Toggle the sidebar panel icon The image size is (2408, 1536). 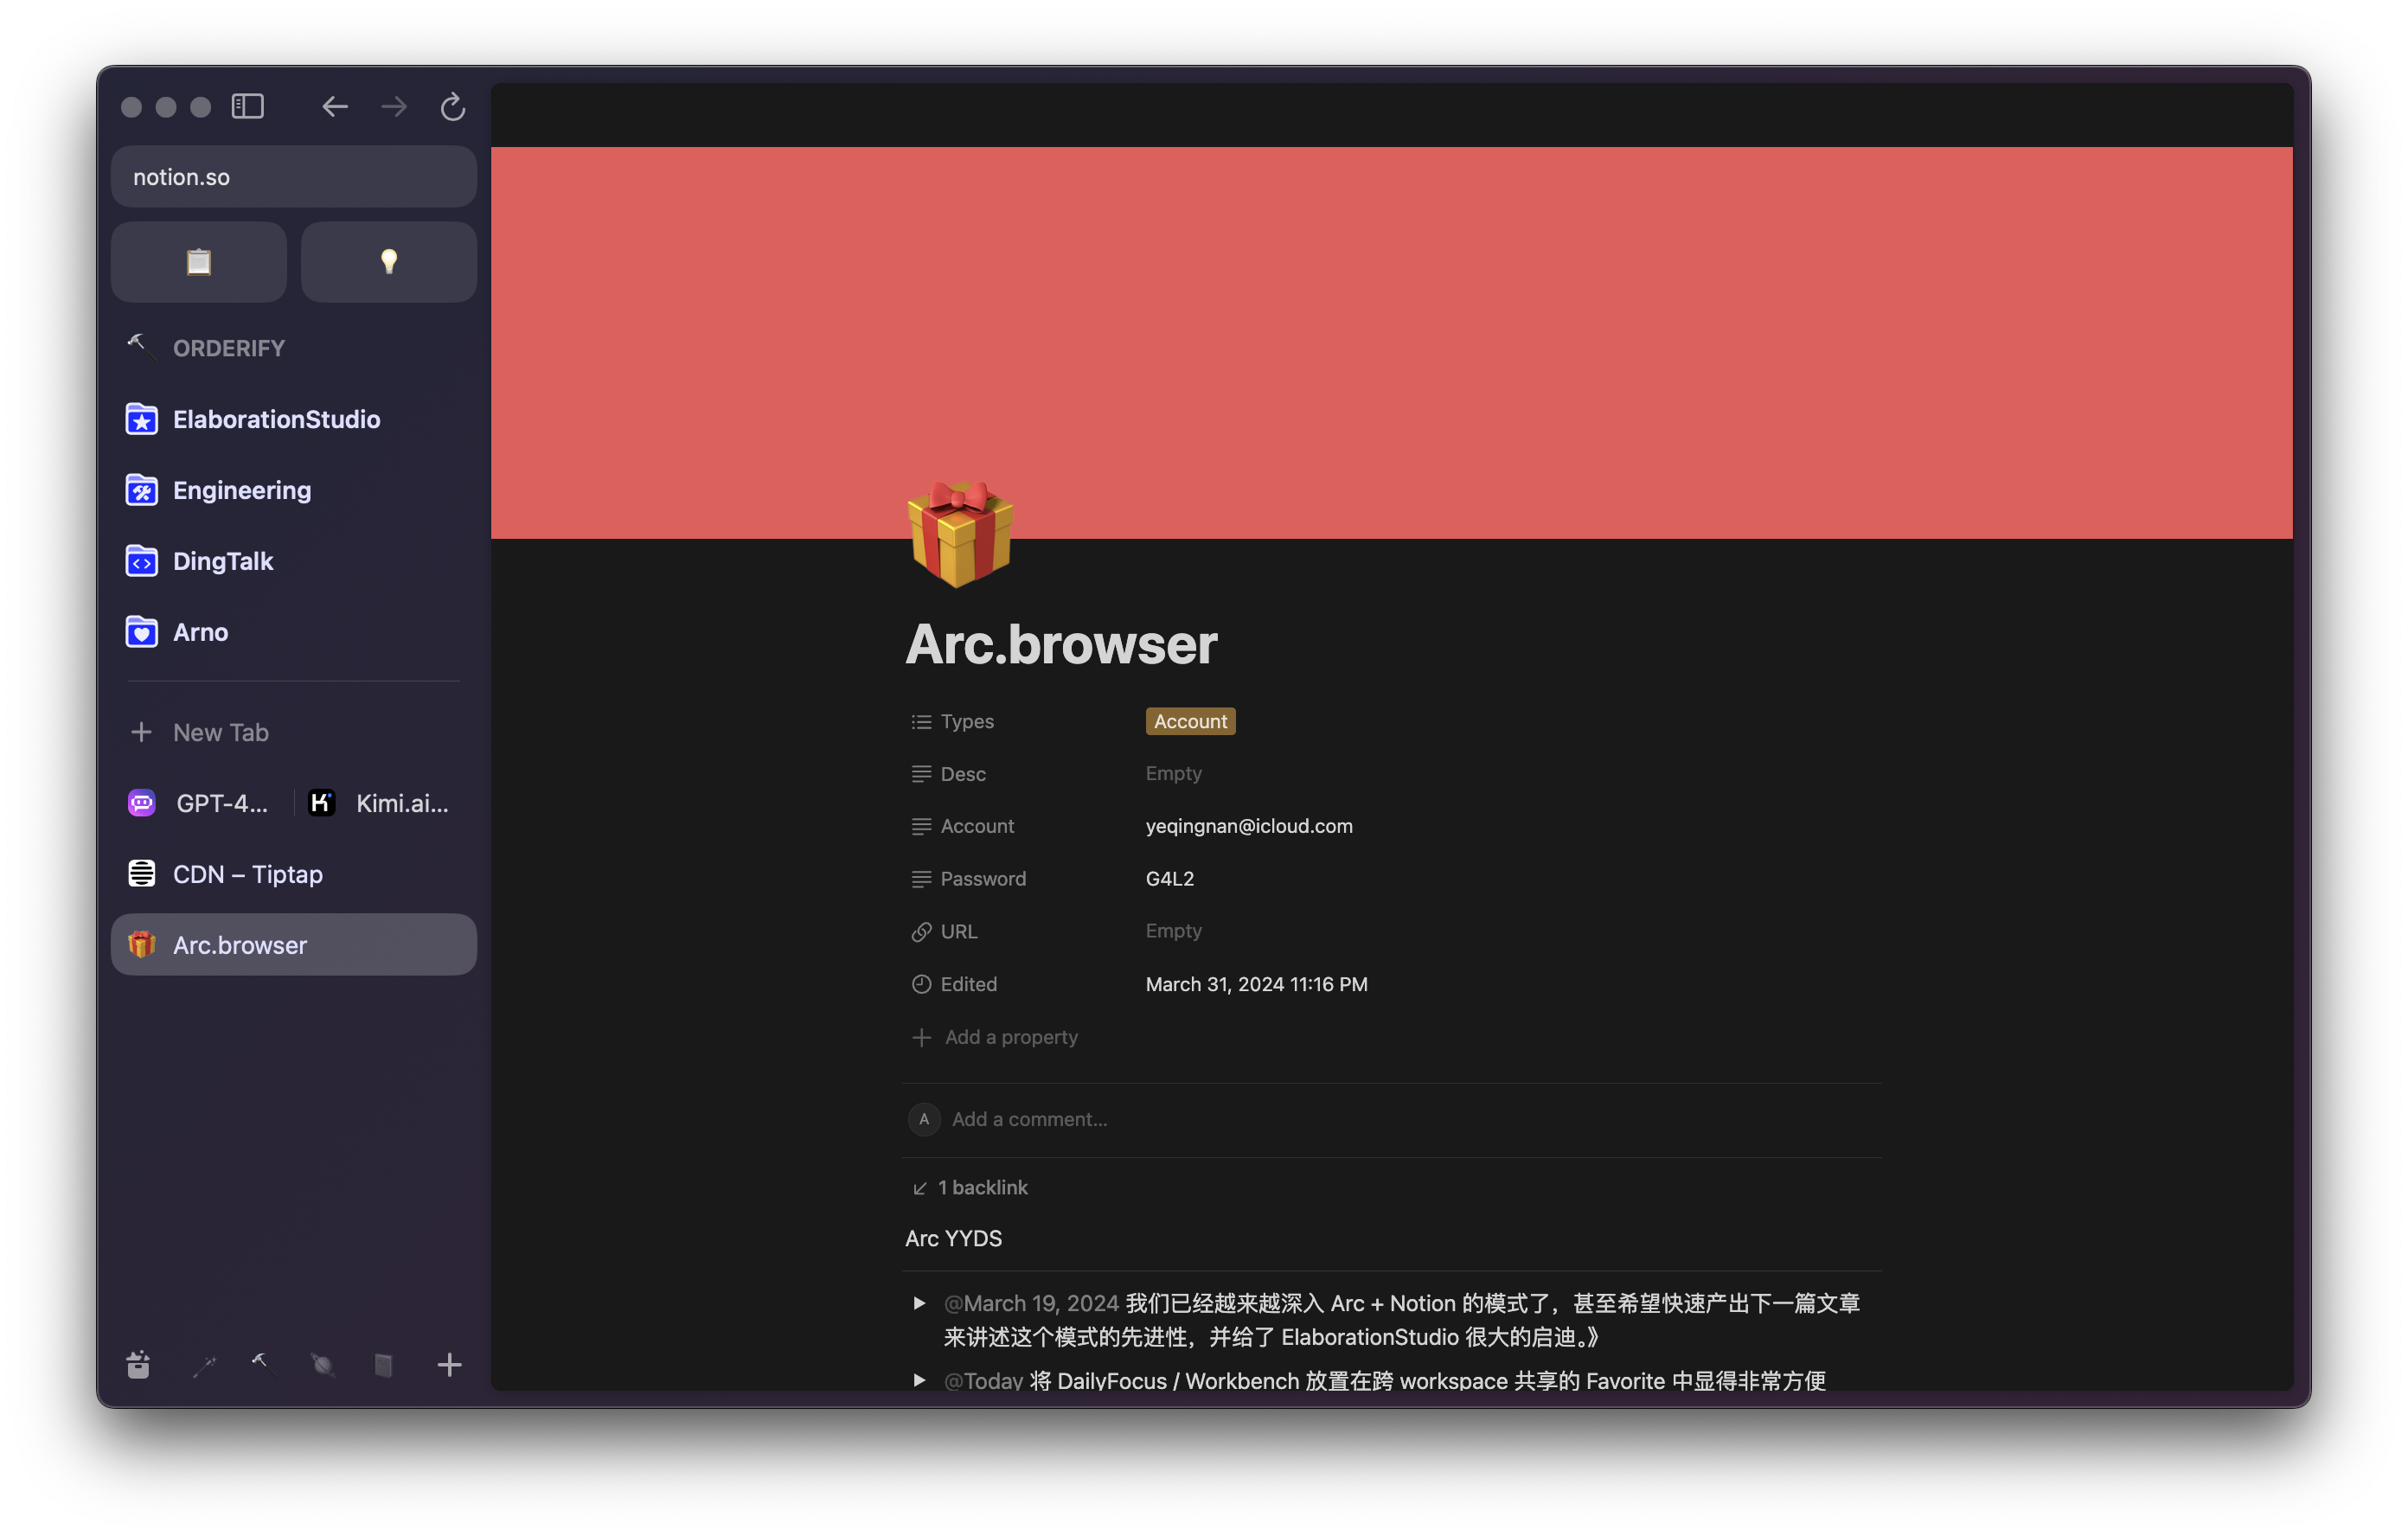247,106
